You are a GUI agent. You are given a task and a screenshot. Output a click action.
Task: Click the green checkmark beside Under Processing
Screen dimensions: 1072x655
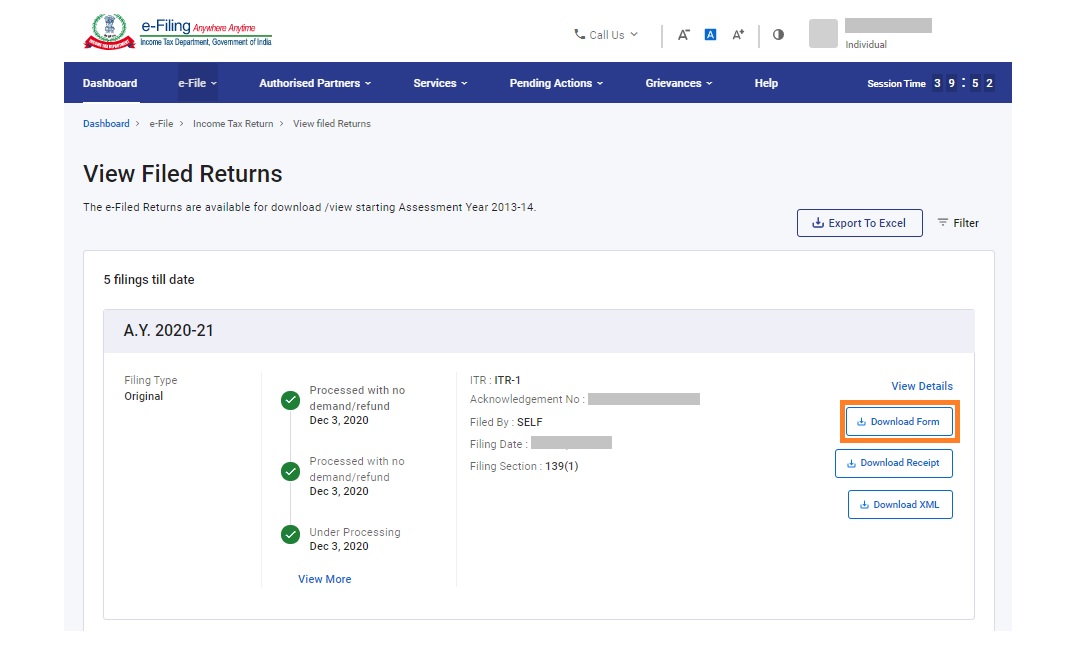pos(289,534)
